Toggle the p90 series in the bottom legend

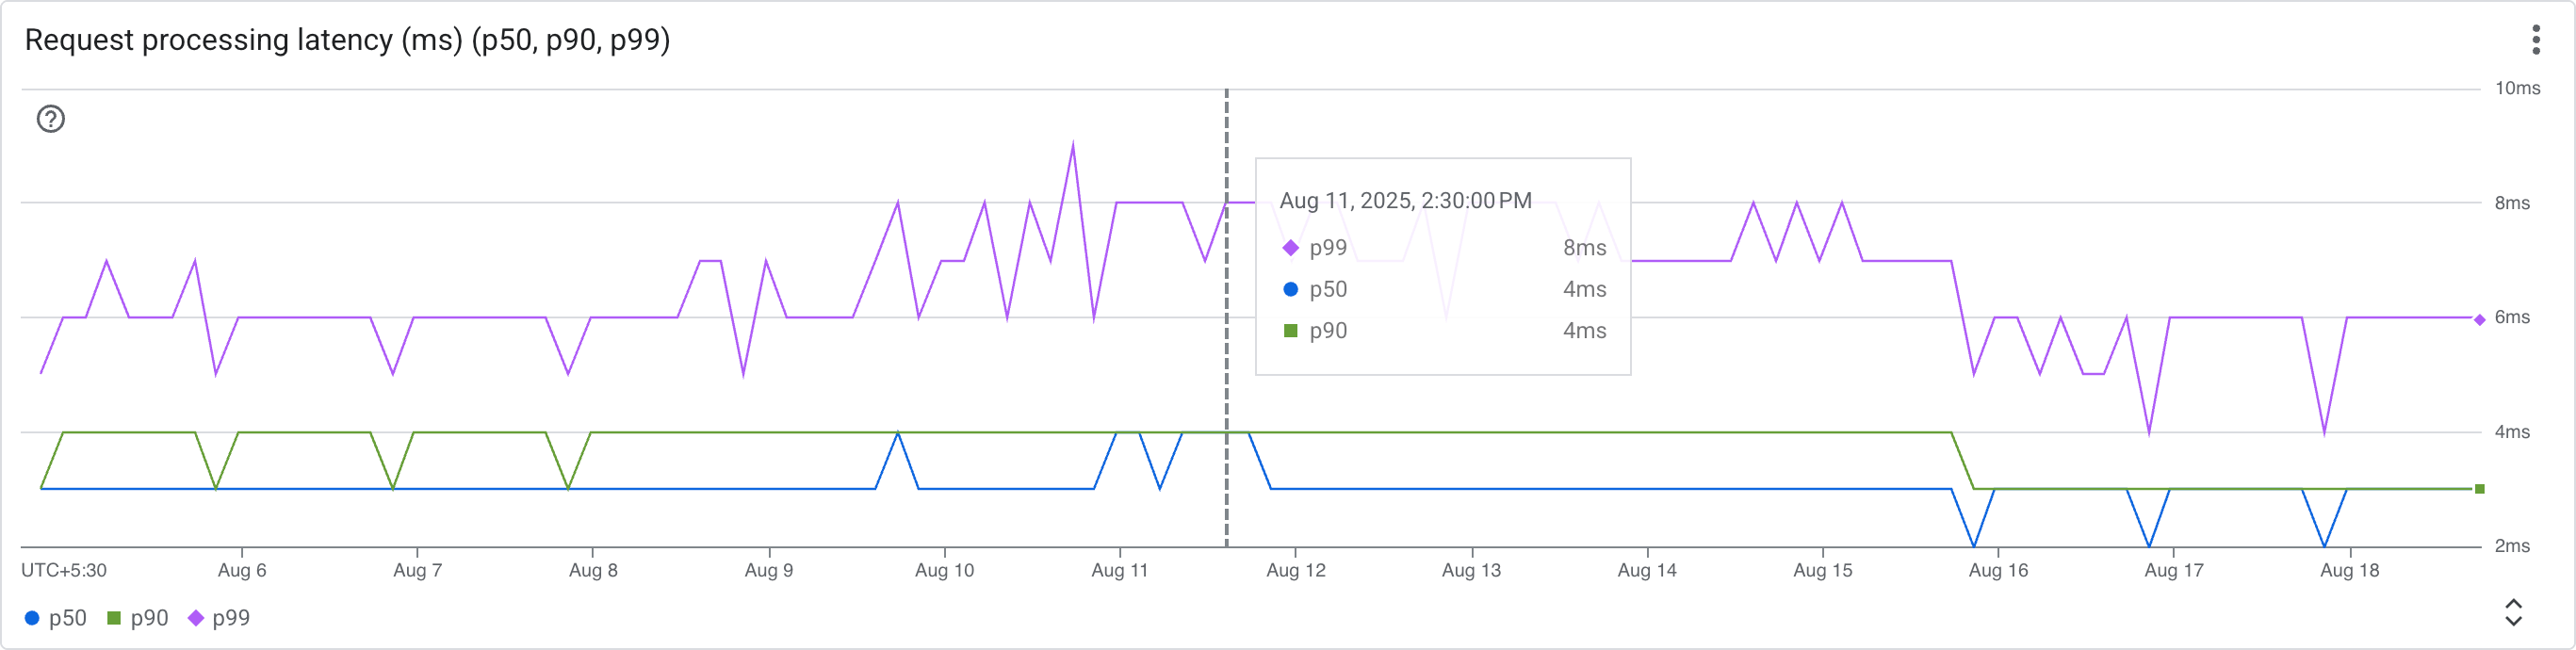[x=138, y=618]
